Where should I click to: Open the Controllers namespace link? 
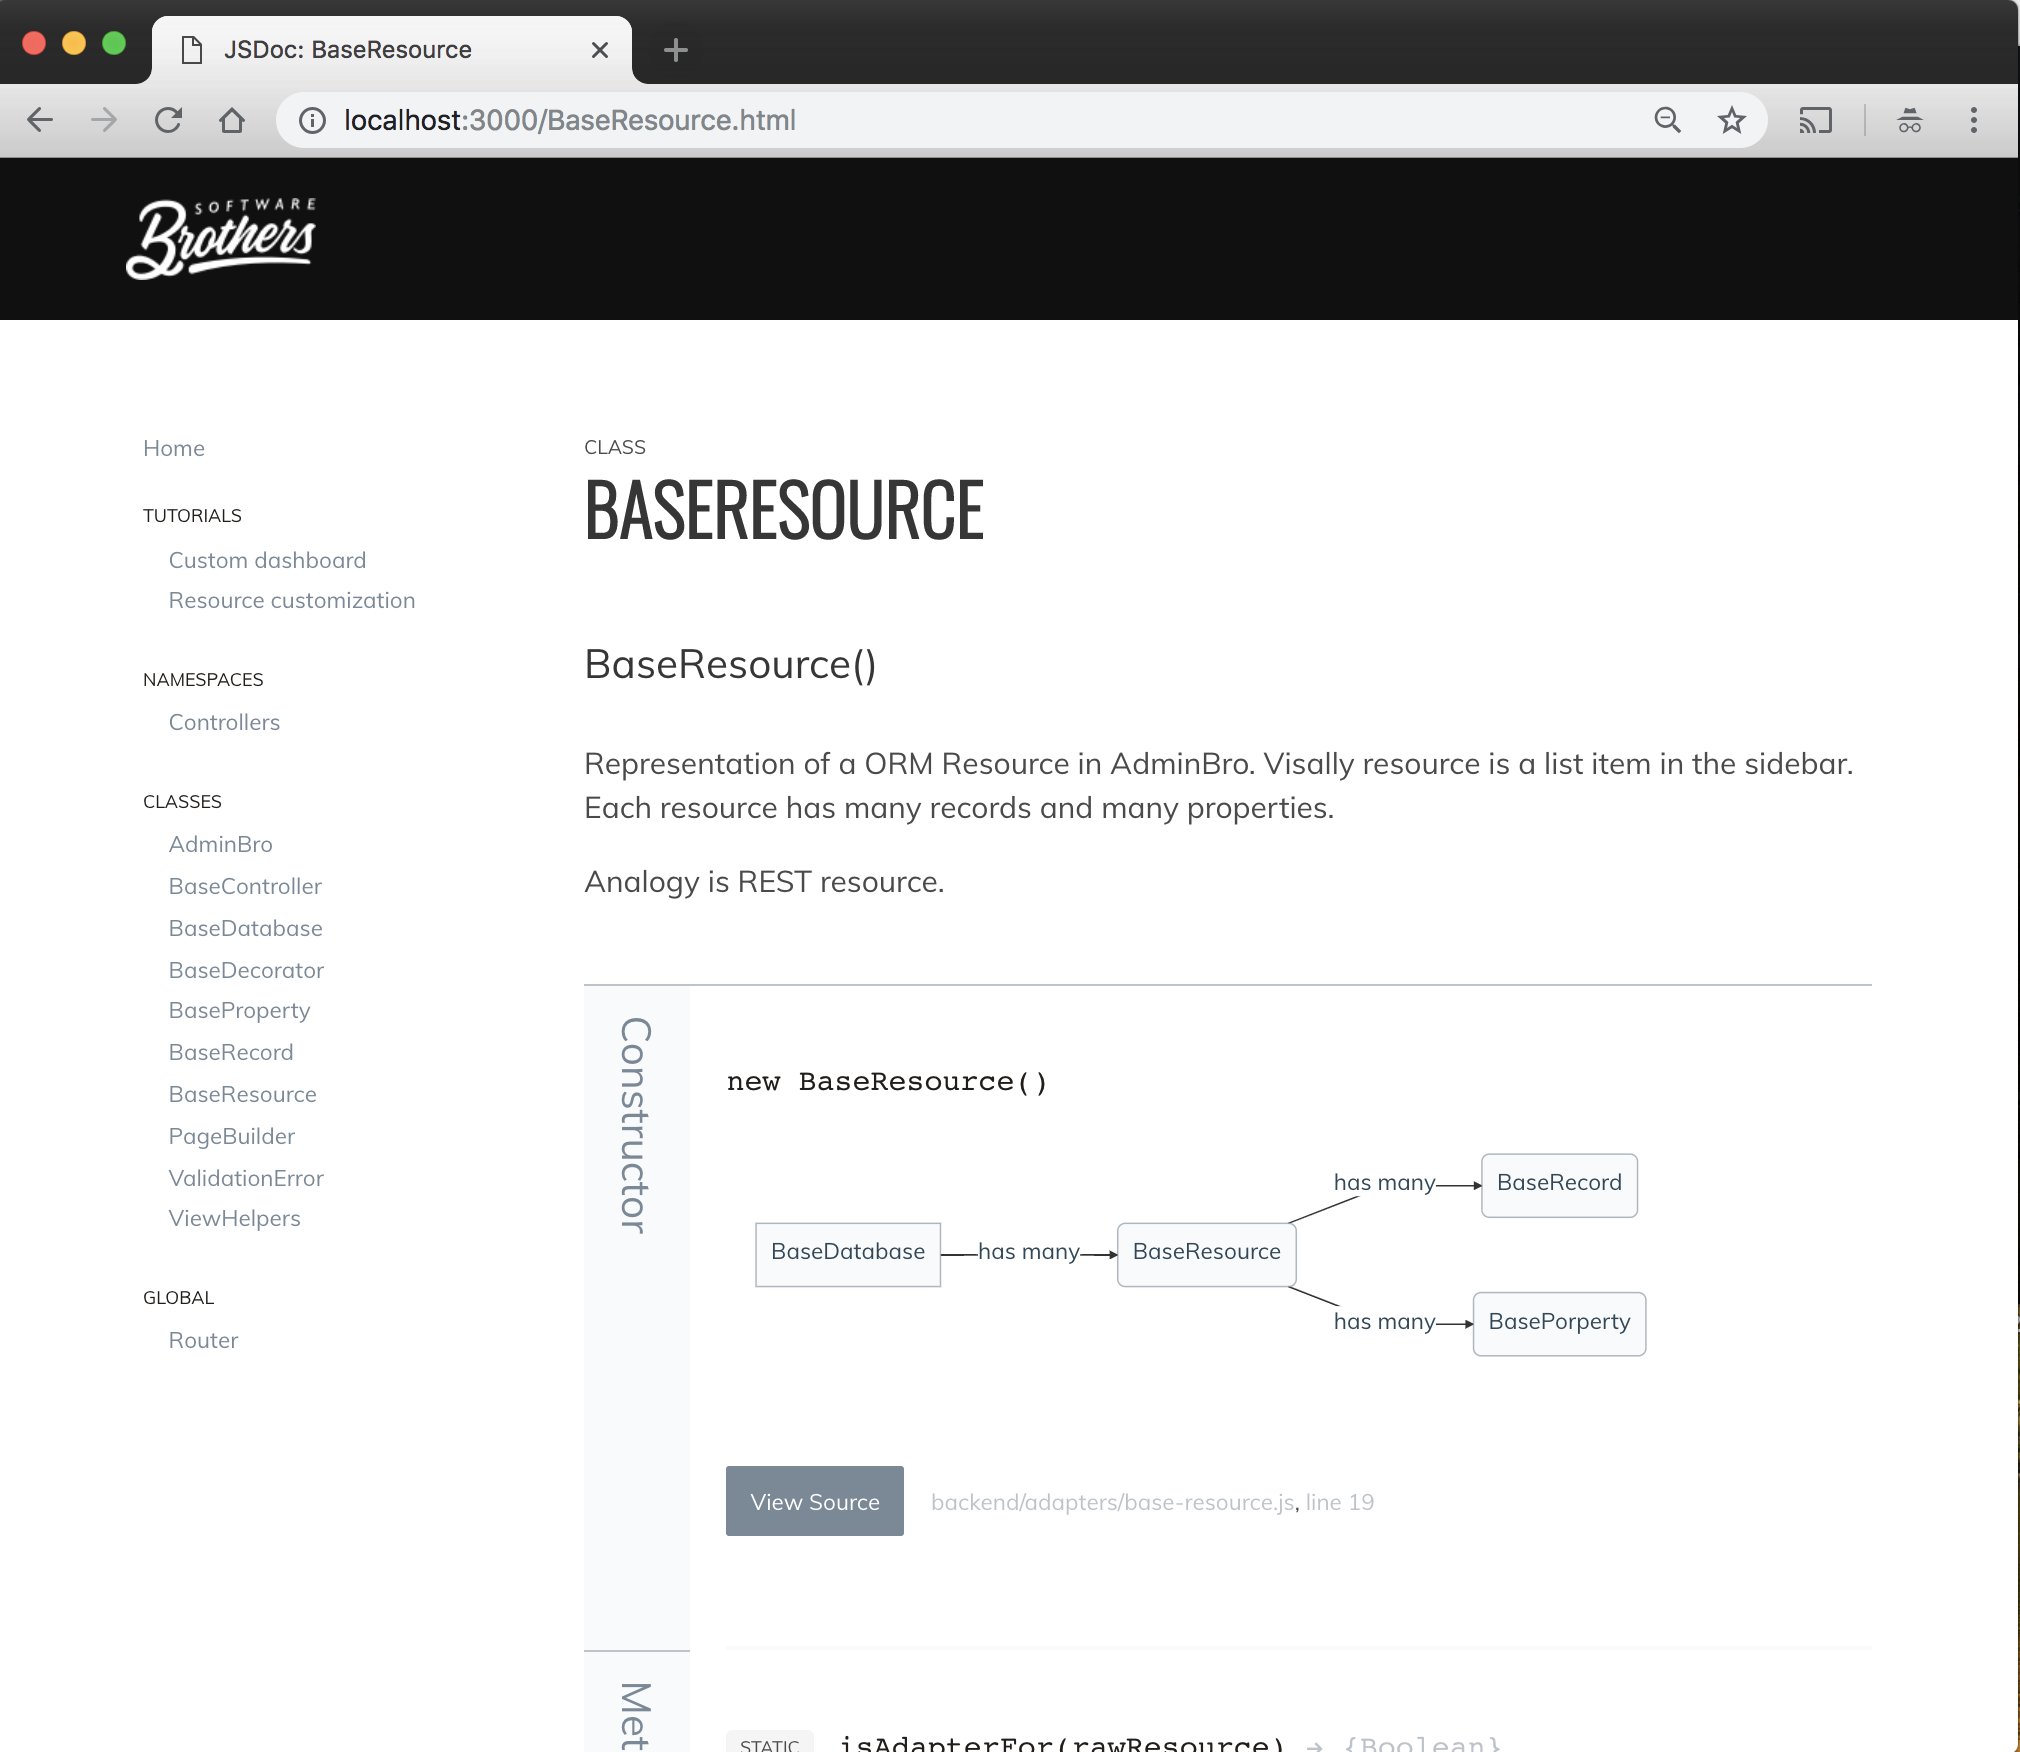(224, 722)
